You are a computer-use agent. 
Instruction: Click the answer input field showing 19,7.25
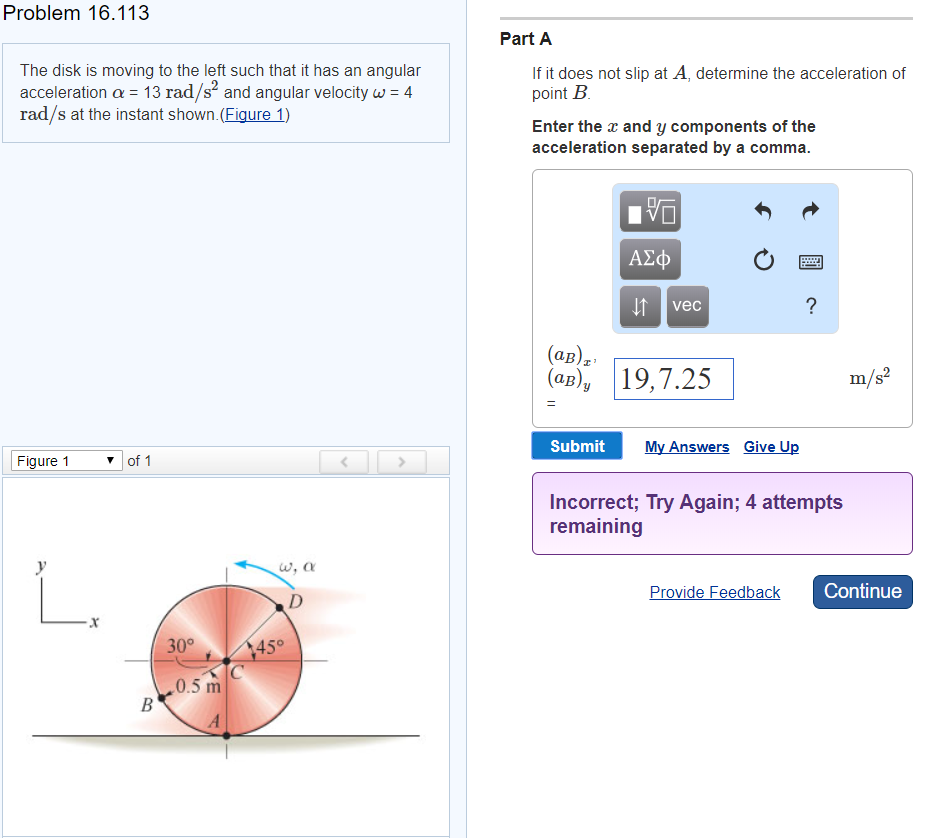(673, 378)
